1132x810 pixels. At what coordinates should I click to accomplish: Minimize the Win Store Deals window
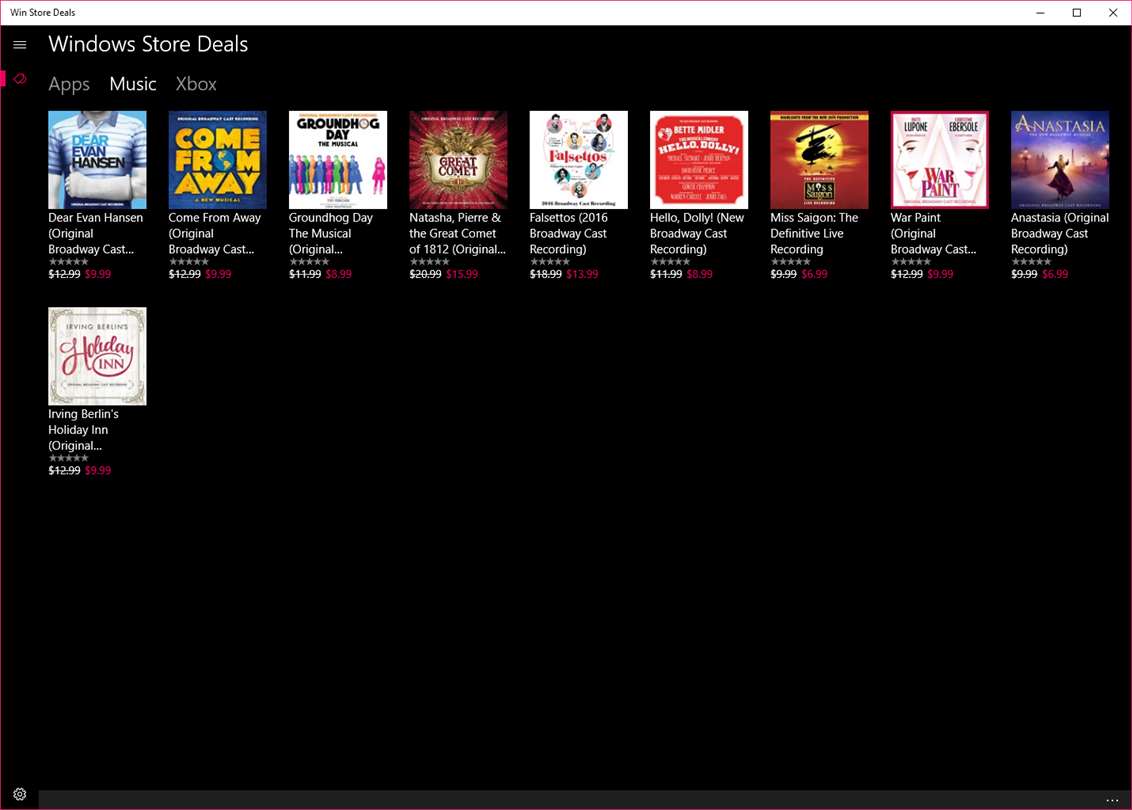1040,12
